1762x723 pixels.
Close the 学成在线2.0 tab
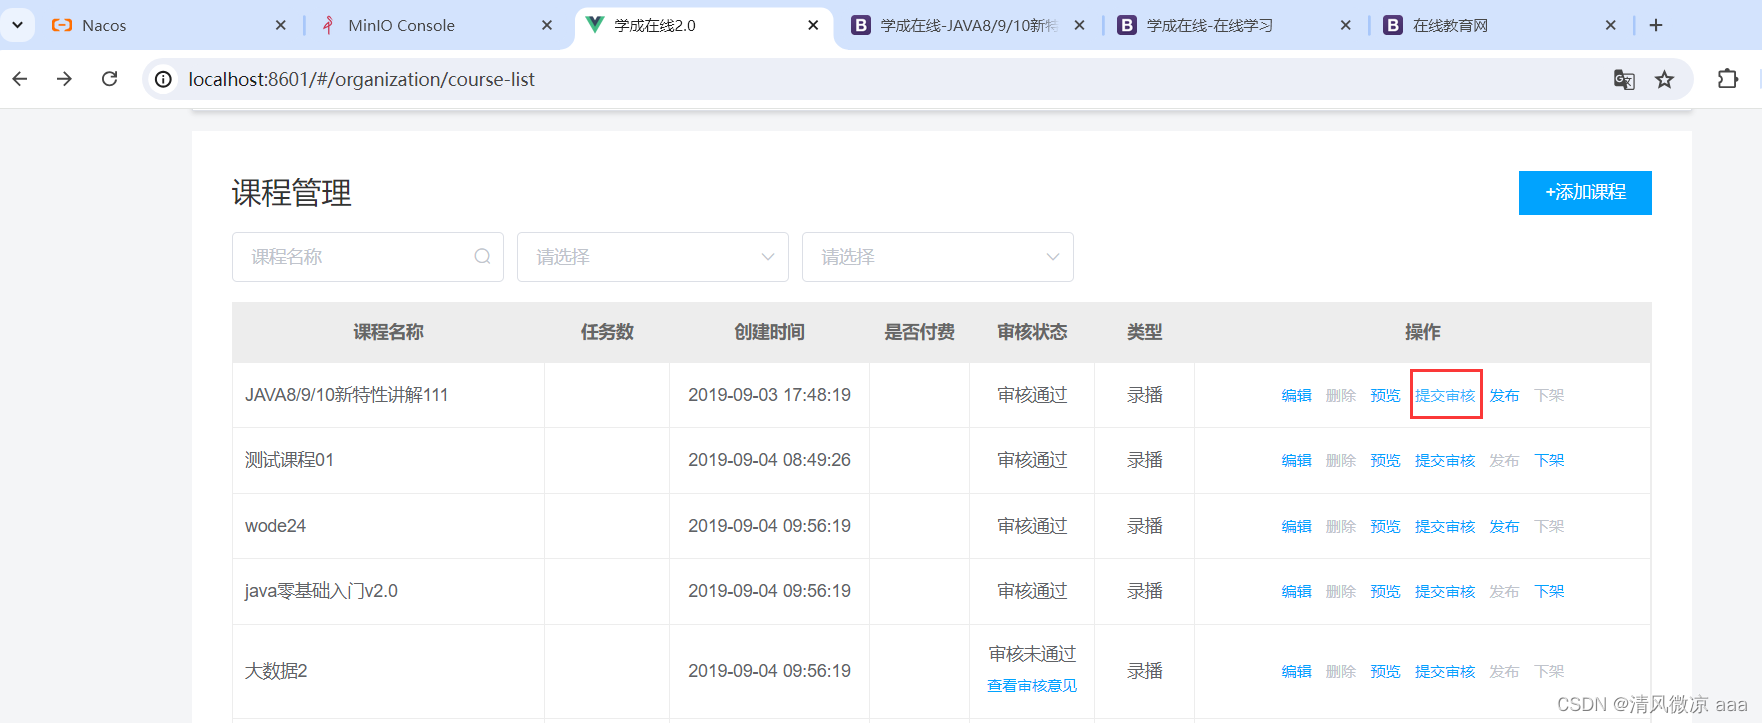pos(813,25)
